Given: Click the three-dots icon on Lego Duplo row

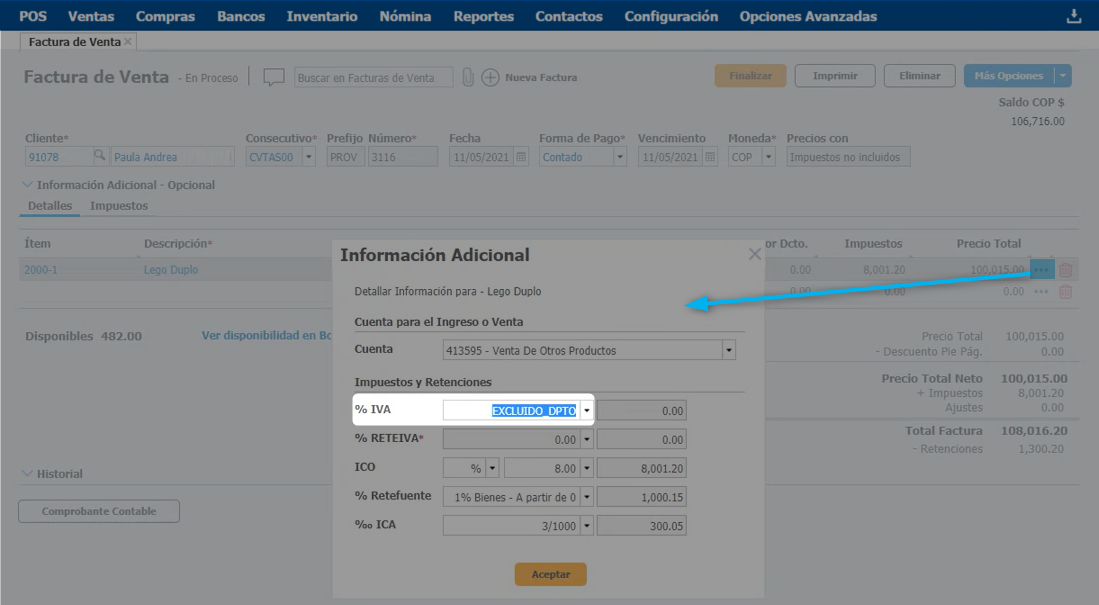Looking at the screenshot, I should pyautogui.click(x=1041, y=270).
